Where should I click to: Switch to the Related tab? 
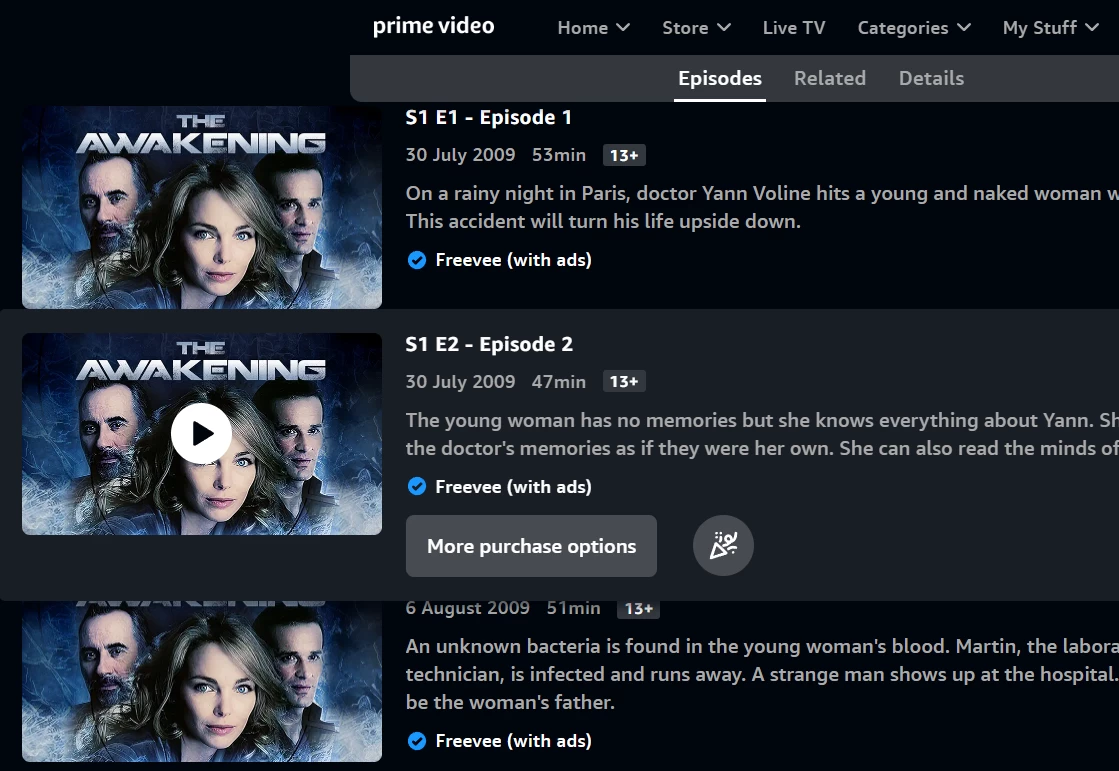[829, 79]
